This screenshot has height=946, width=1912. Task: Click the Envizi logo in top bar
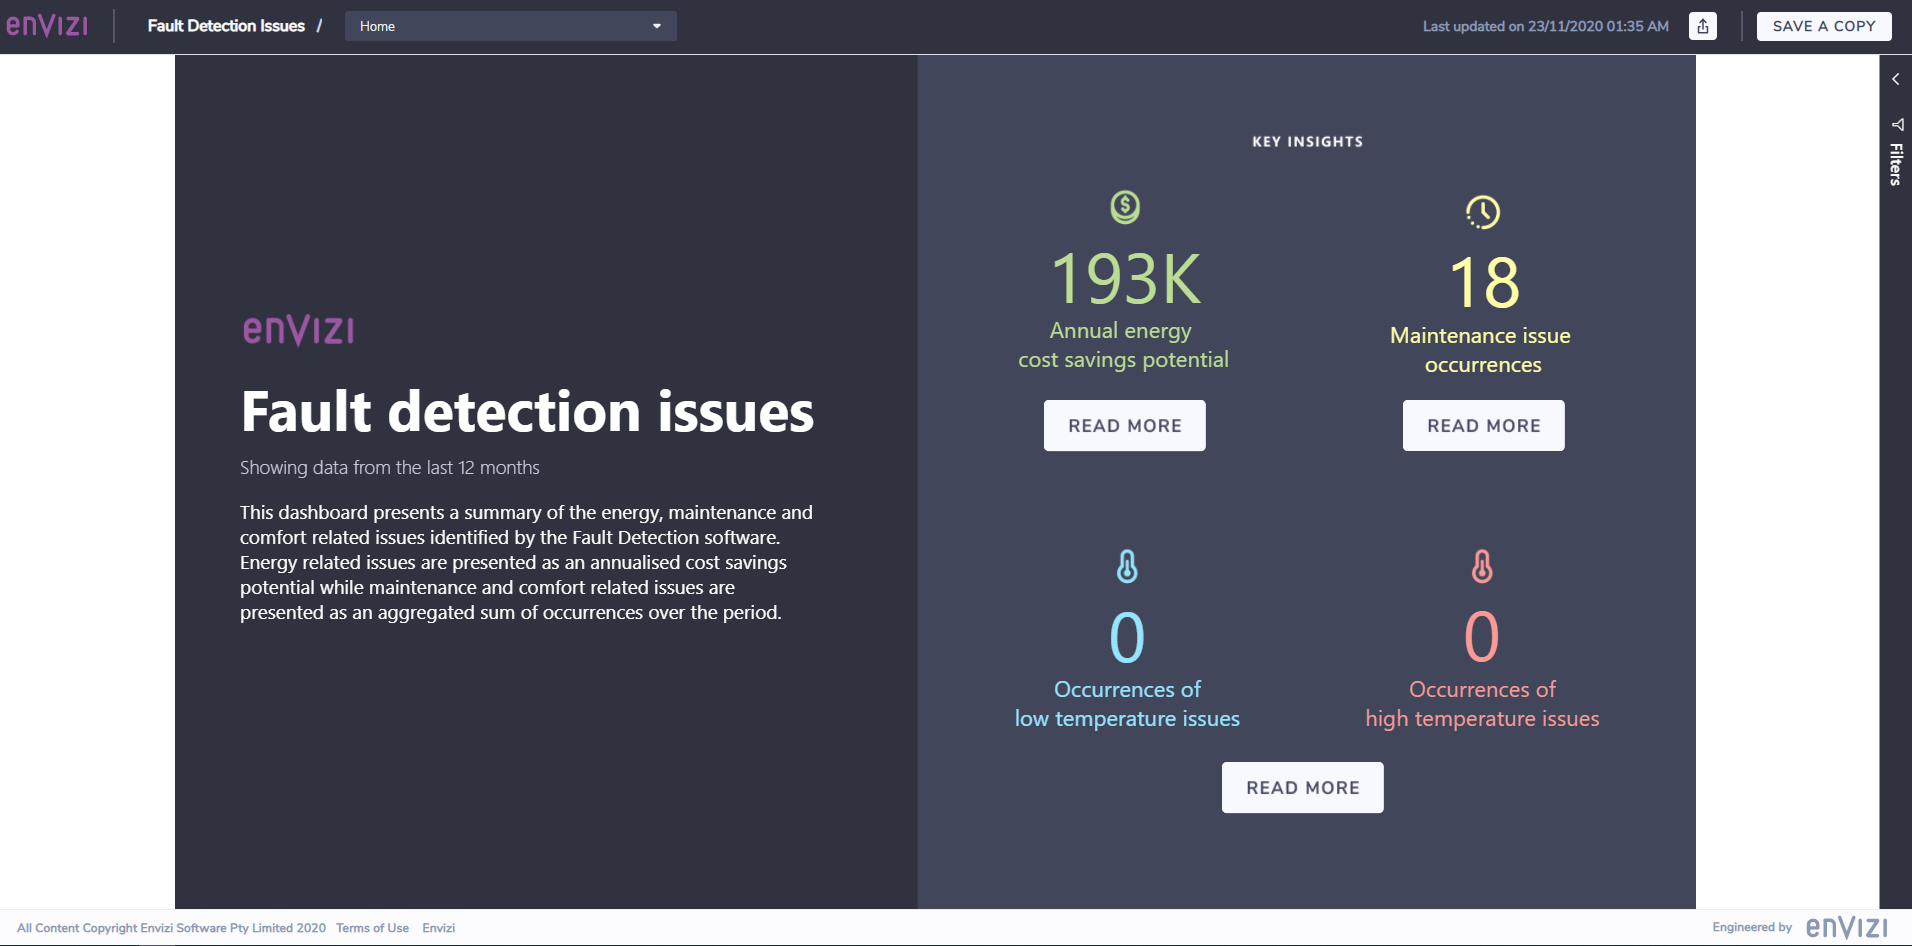pyautogui.click(x=47, y=25)
